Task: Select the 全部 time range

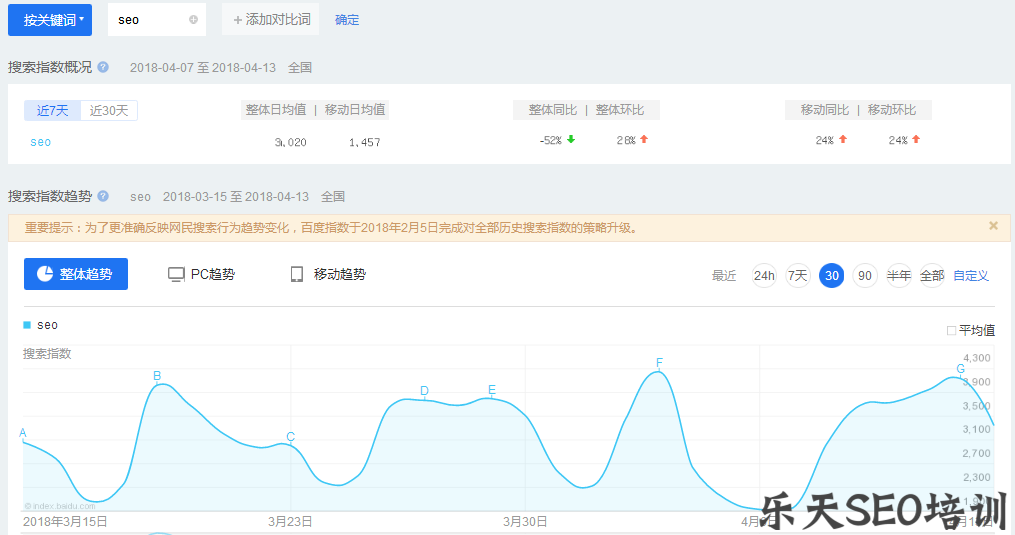Action: click(x=932, y=276)
